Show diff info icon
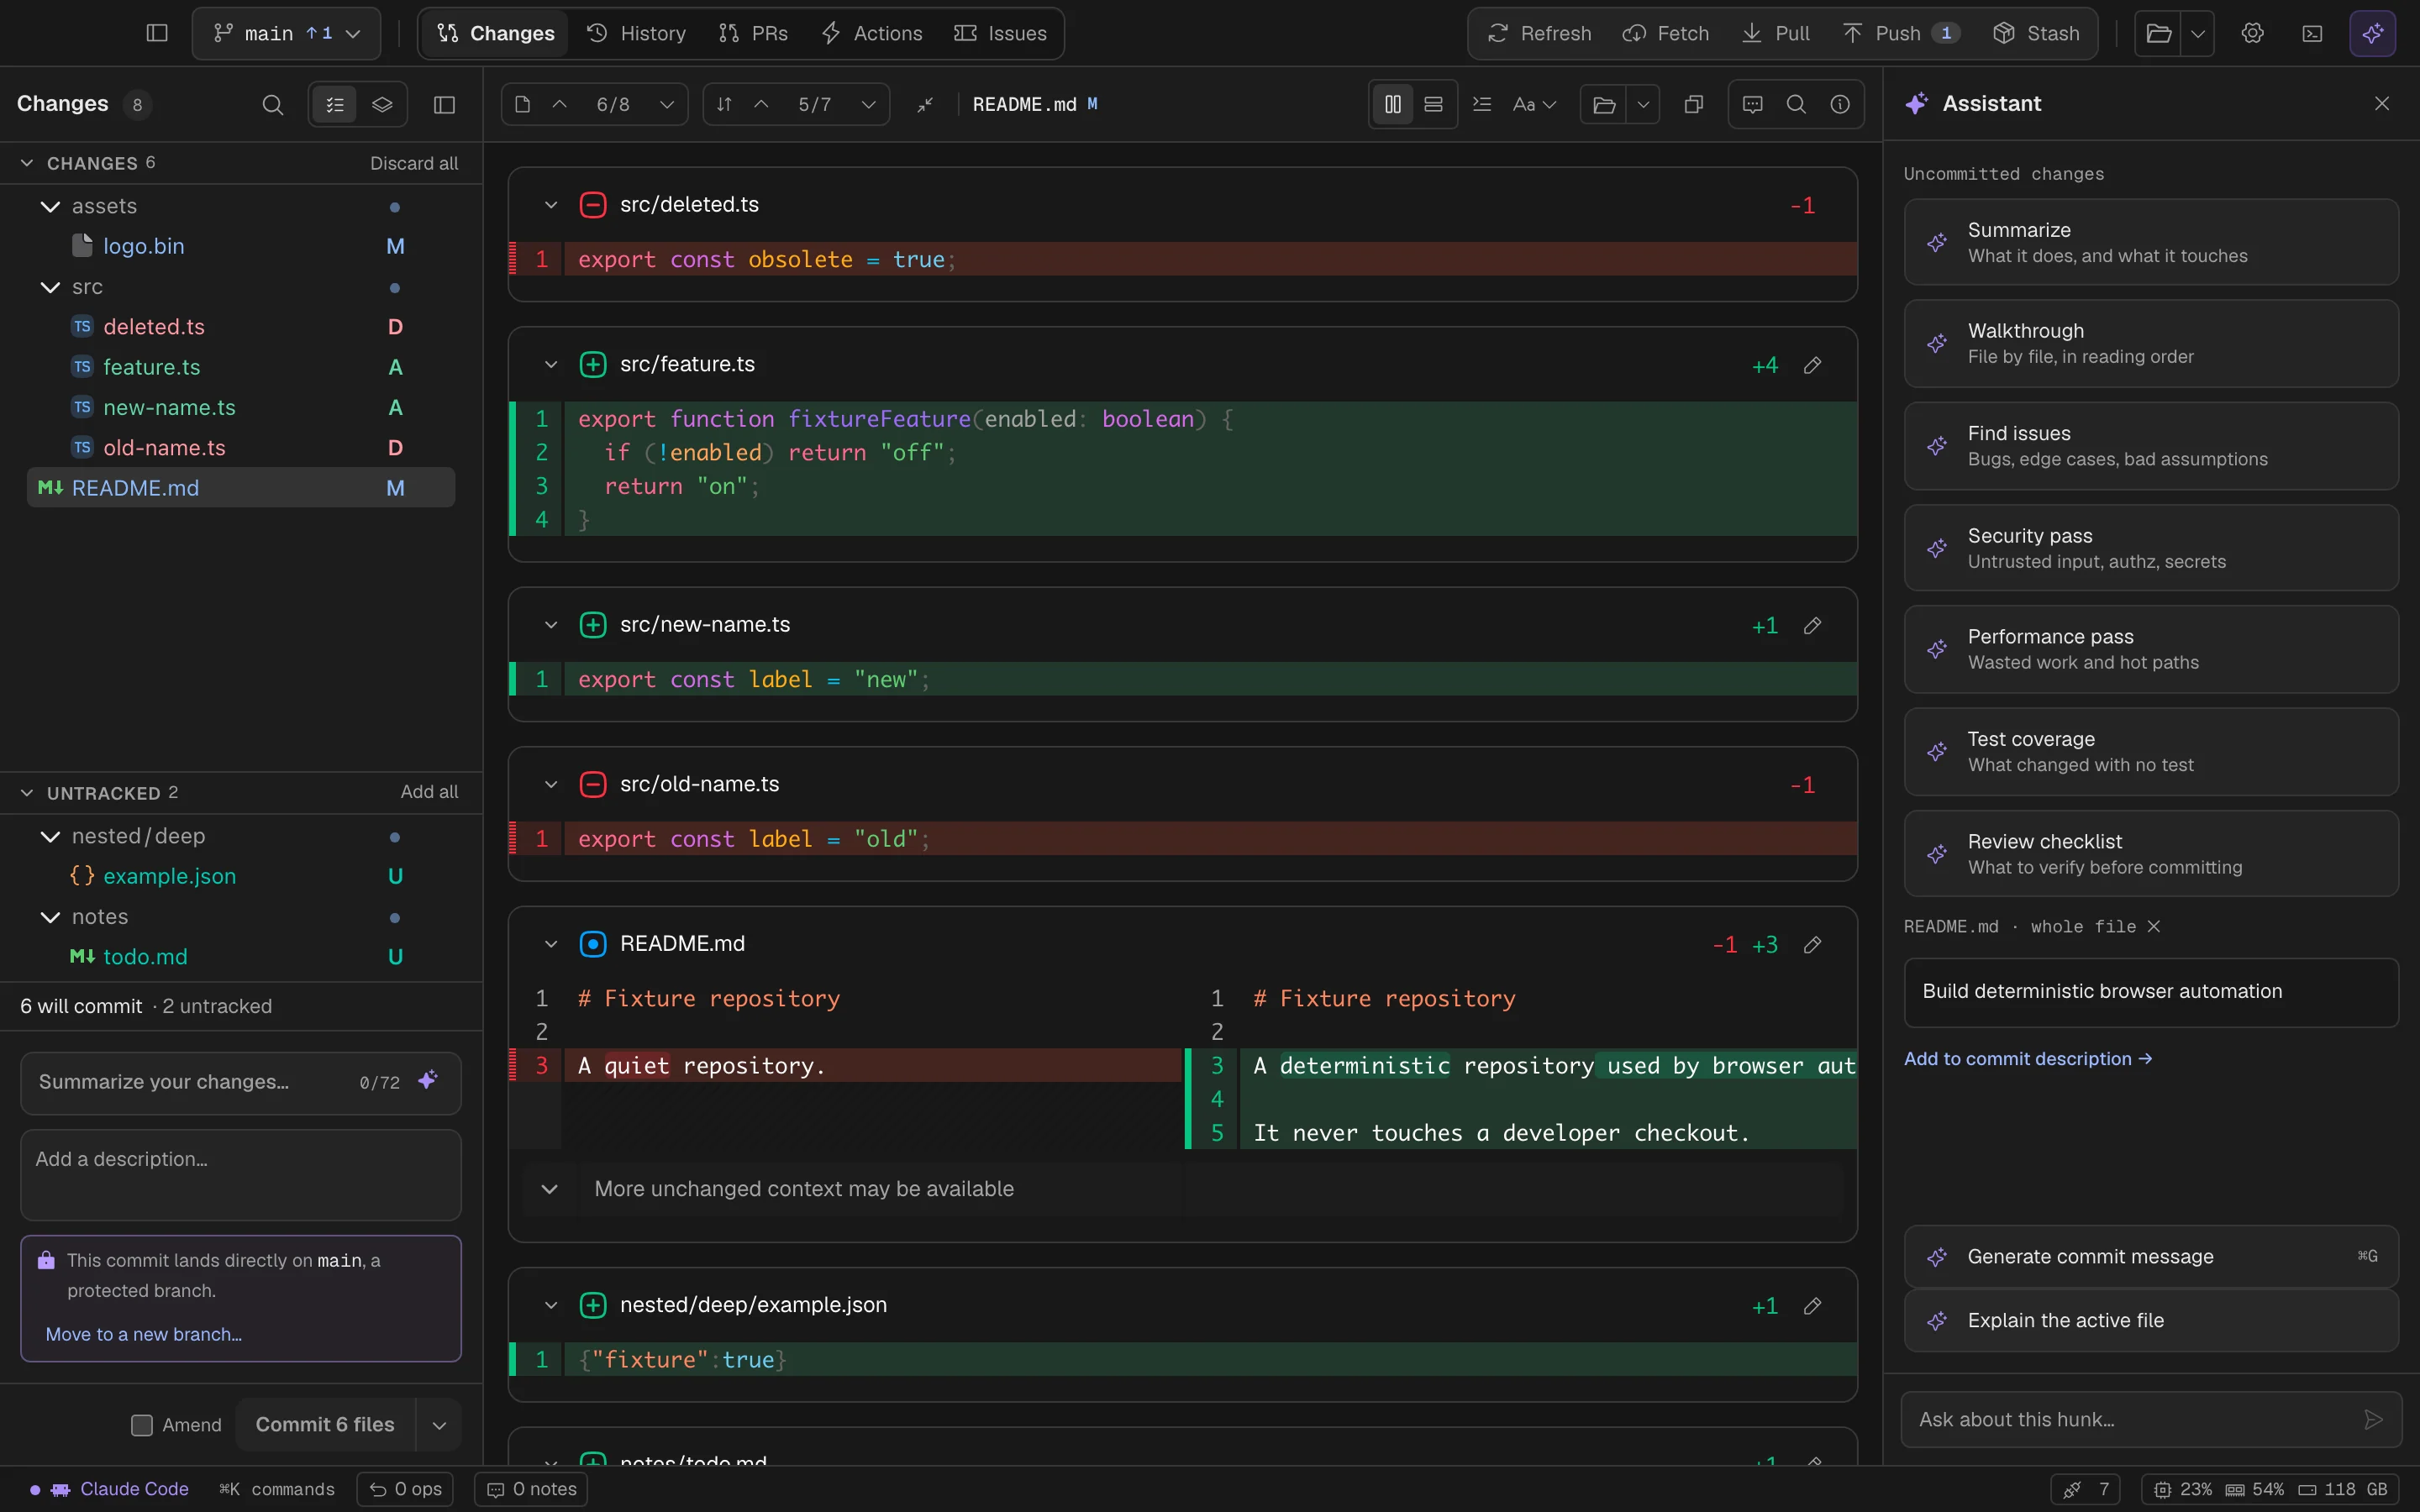Screen dimensions: 2420x1512 click(x=1840, y=104)
